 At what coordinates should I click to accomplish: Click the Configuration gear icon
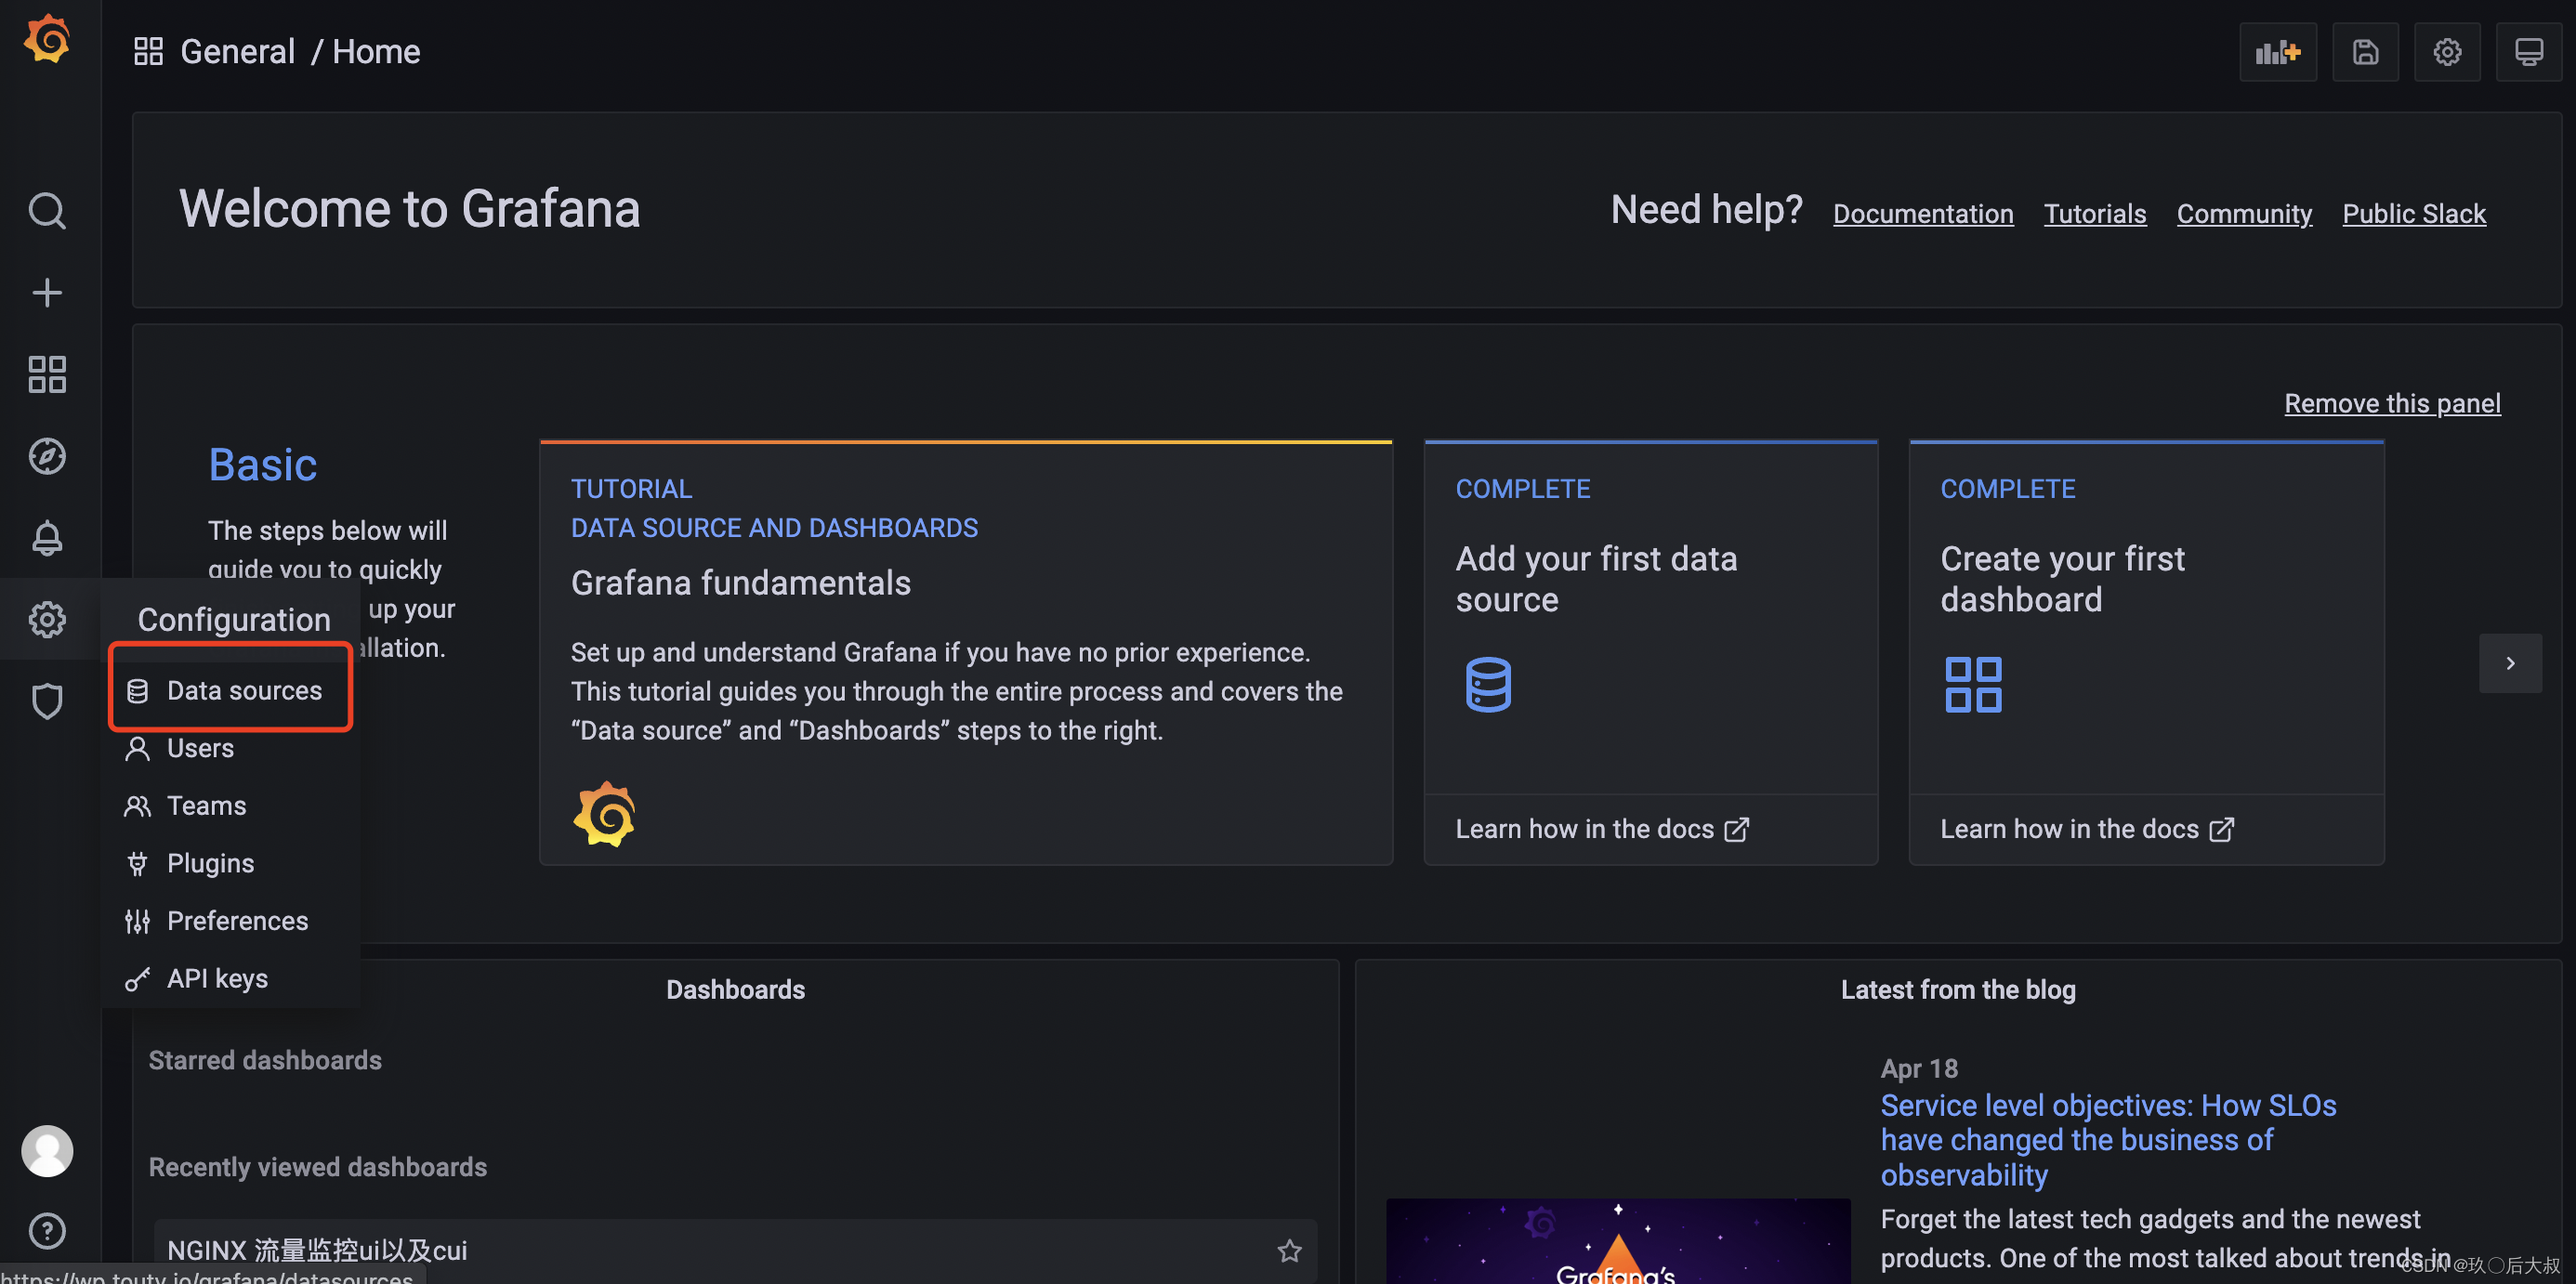(x=46, y=619)
